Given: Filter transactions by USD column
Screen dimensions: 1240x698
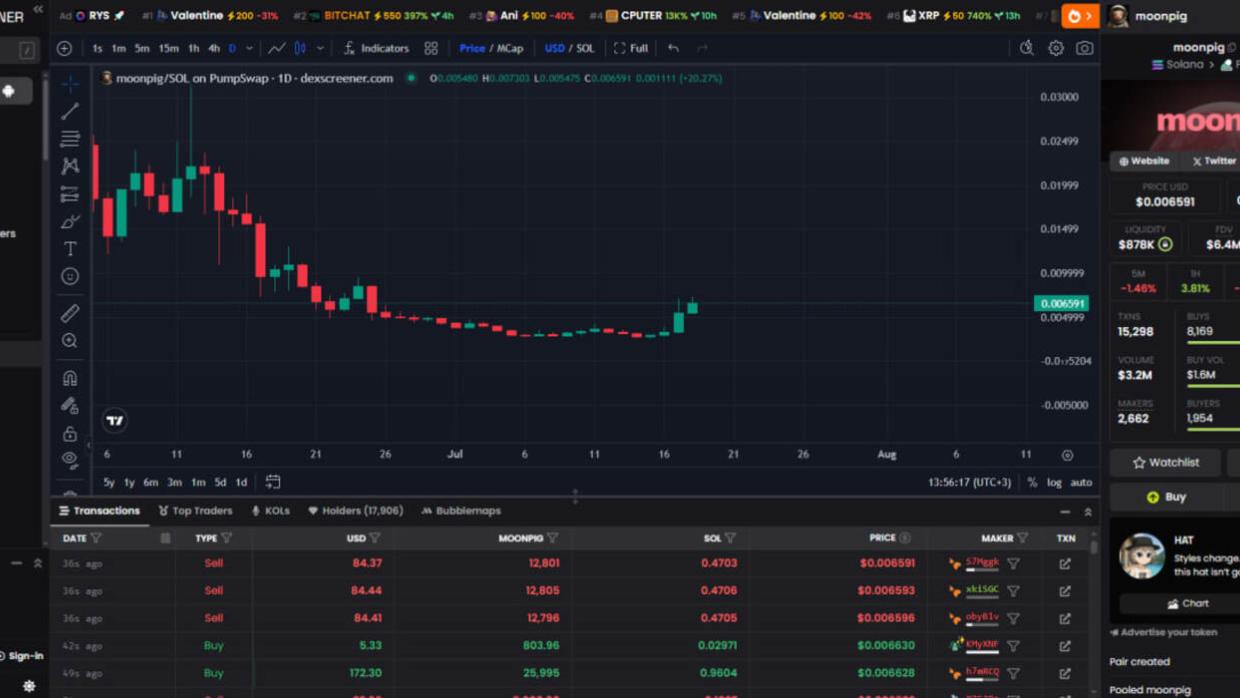Looking at the screenshot, I should pos(375,538).
